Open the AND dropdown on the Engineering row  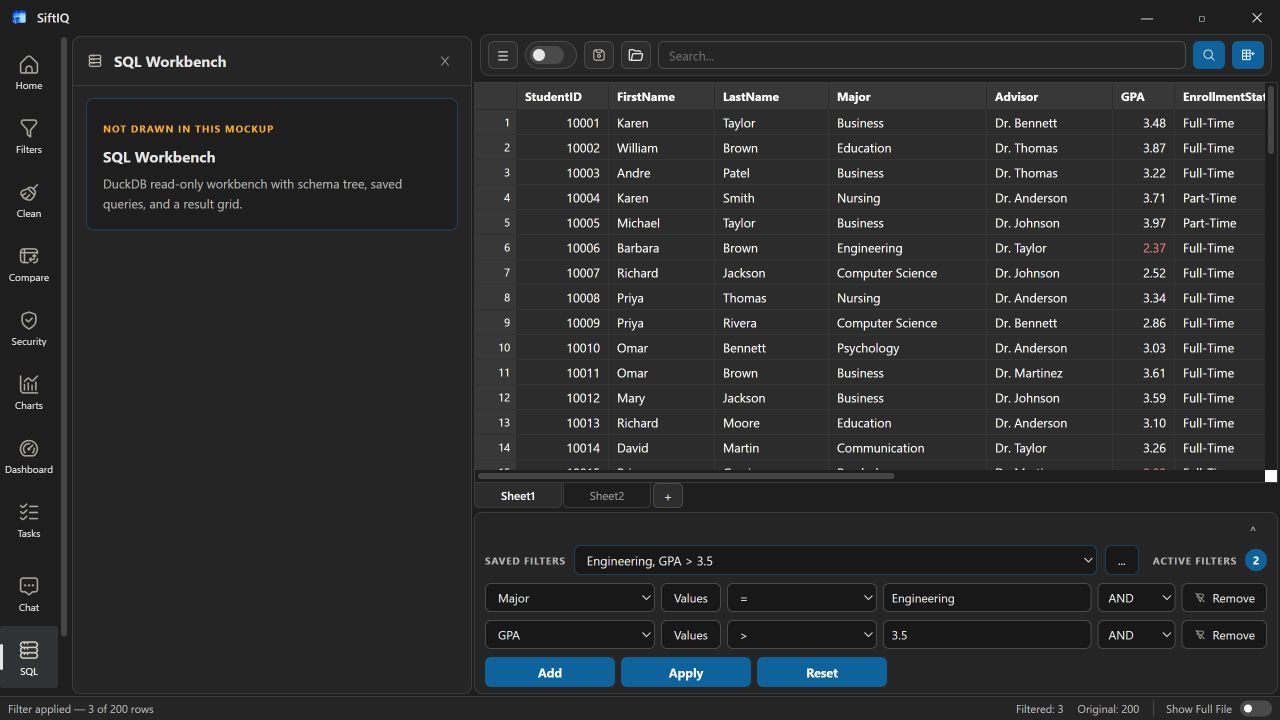click(x=1136, y=598)
